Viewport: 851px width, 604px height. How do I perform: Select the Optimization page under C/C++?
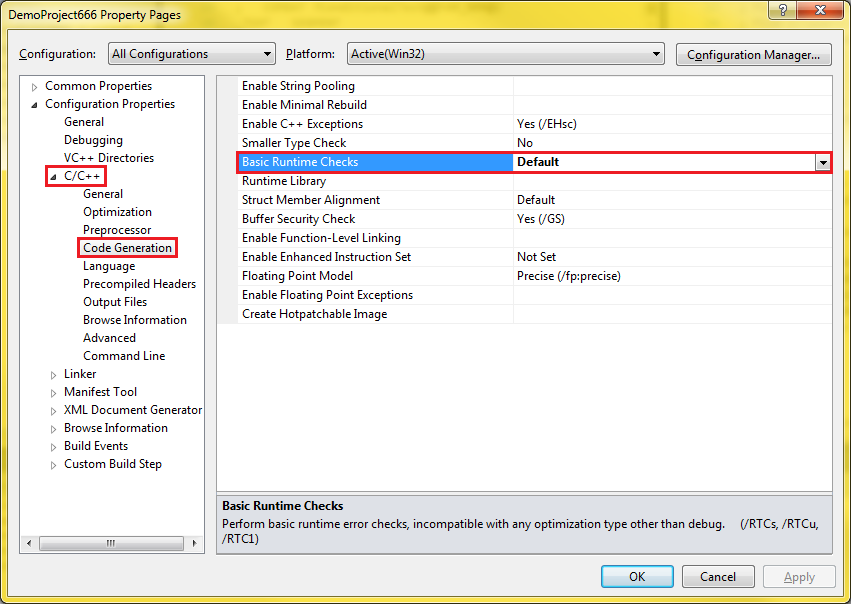[117, 212]
